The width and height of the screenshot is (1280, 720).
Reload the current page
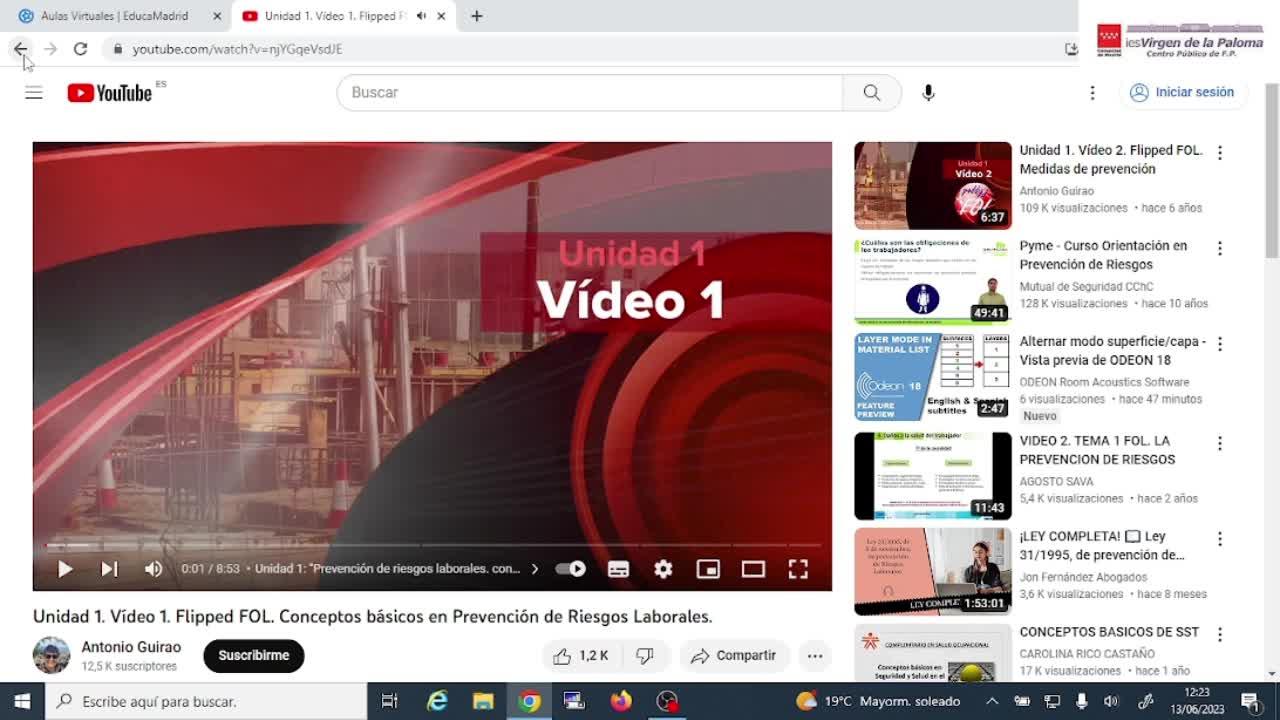click(80, 49)
